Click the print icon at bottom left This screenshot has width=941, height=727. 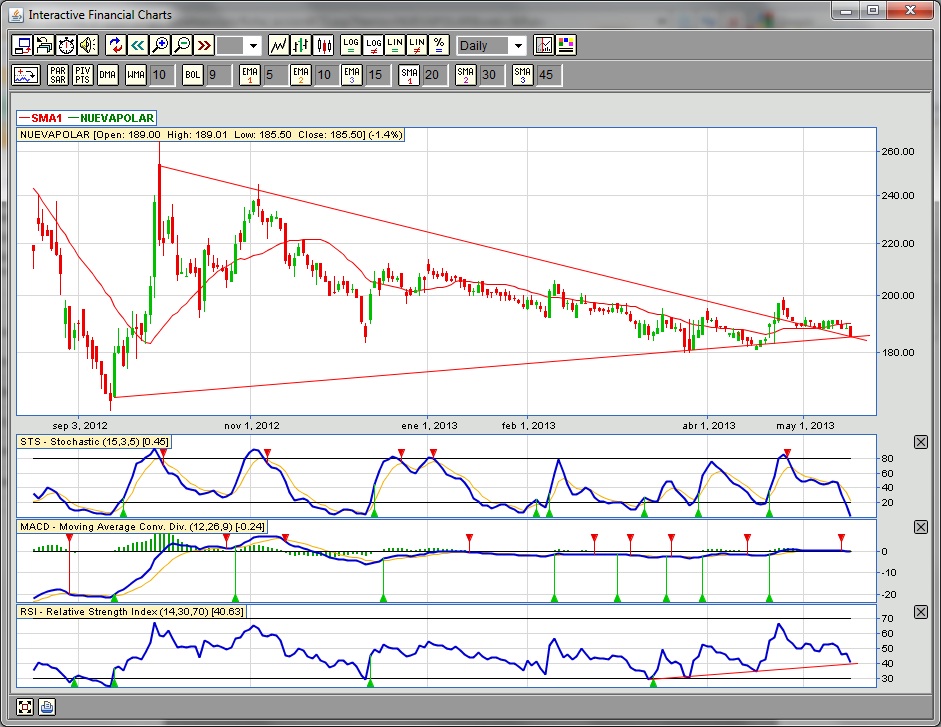pyautogui.click(x=47, y=707)
